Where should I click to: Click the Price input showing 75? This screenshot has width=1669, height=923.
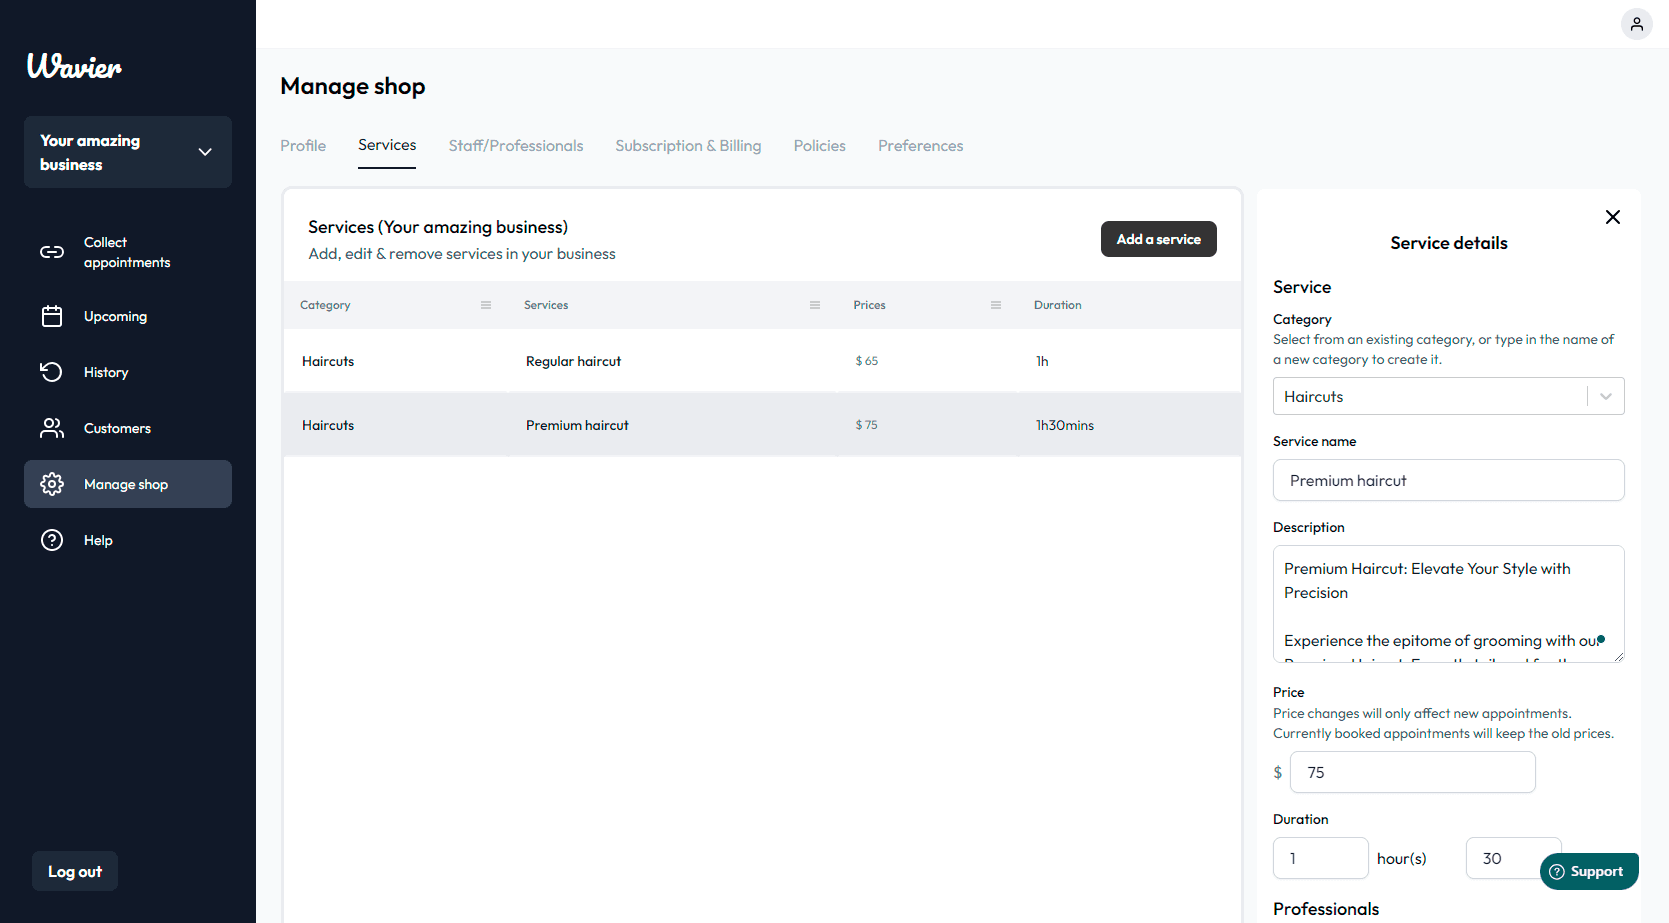pos(1412,772)
